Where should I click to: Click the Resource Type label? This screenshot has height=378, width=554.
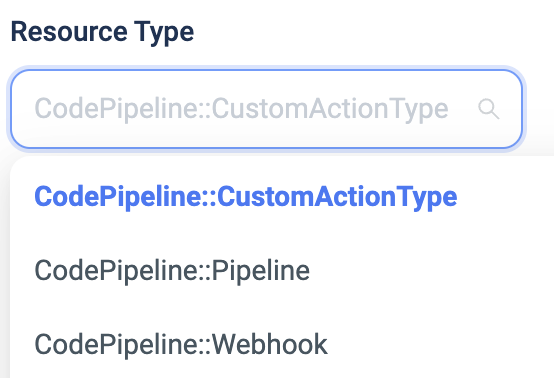coord(102,32)
